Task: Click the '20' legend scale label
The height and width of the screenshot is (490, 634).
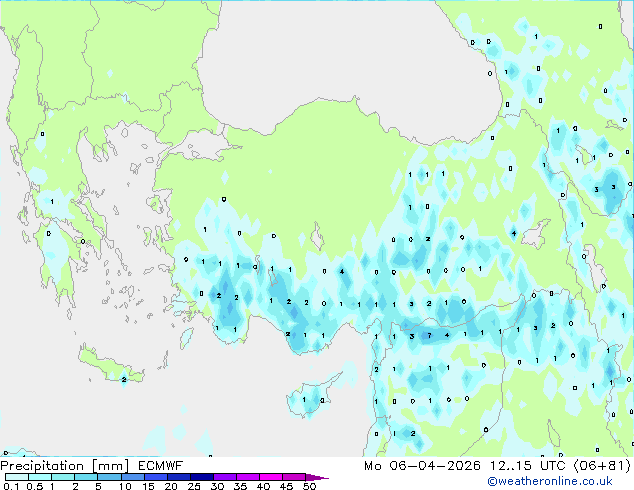Action: pyautogui.click(x=171, y=486)
